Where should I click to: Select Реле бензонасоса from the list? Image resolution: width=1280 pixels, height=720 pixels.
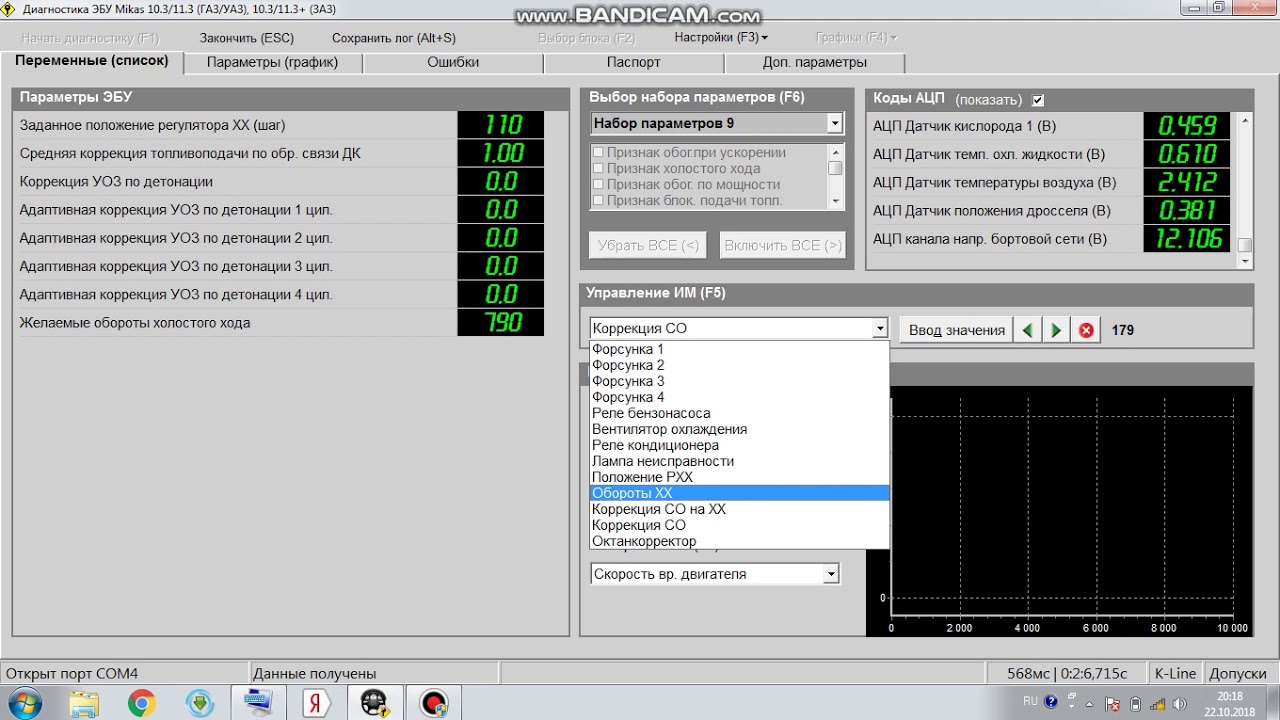[739, 413]
